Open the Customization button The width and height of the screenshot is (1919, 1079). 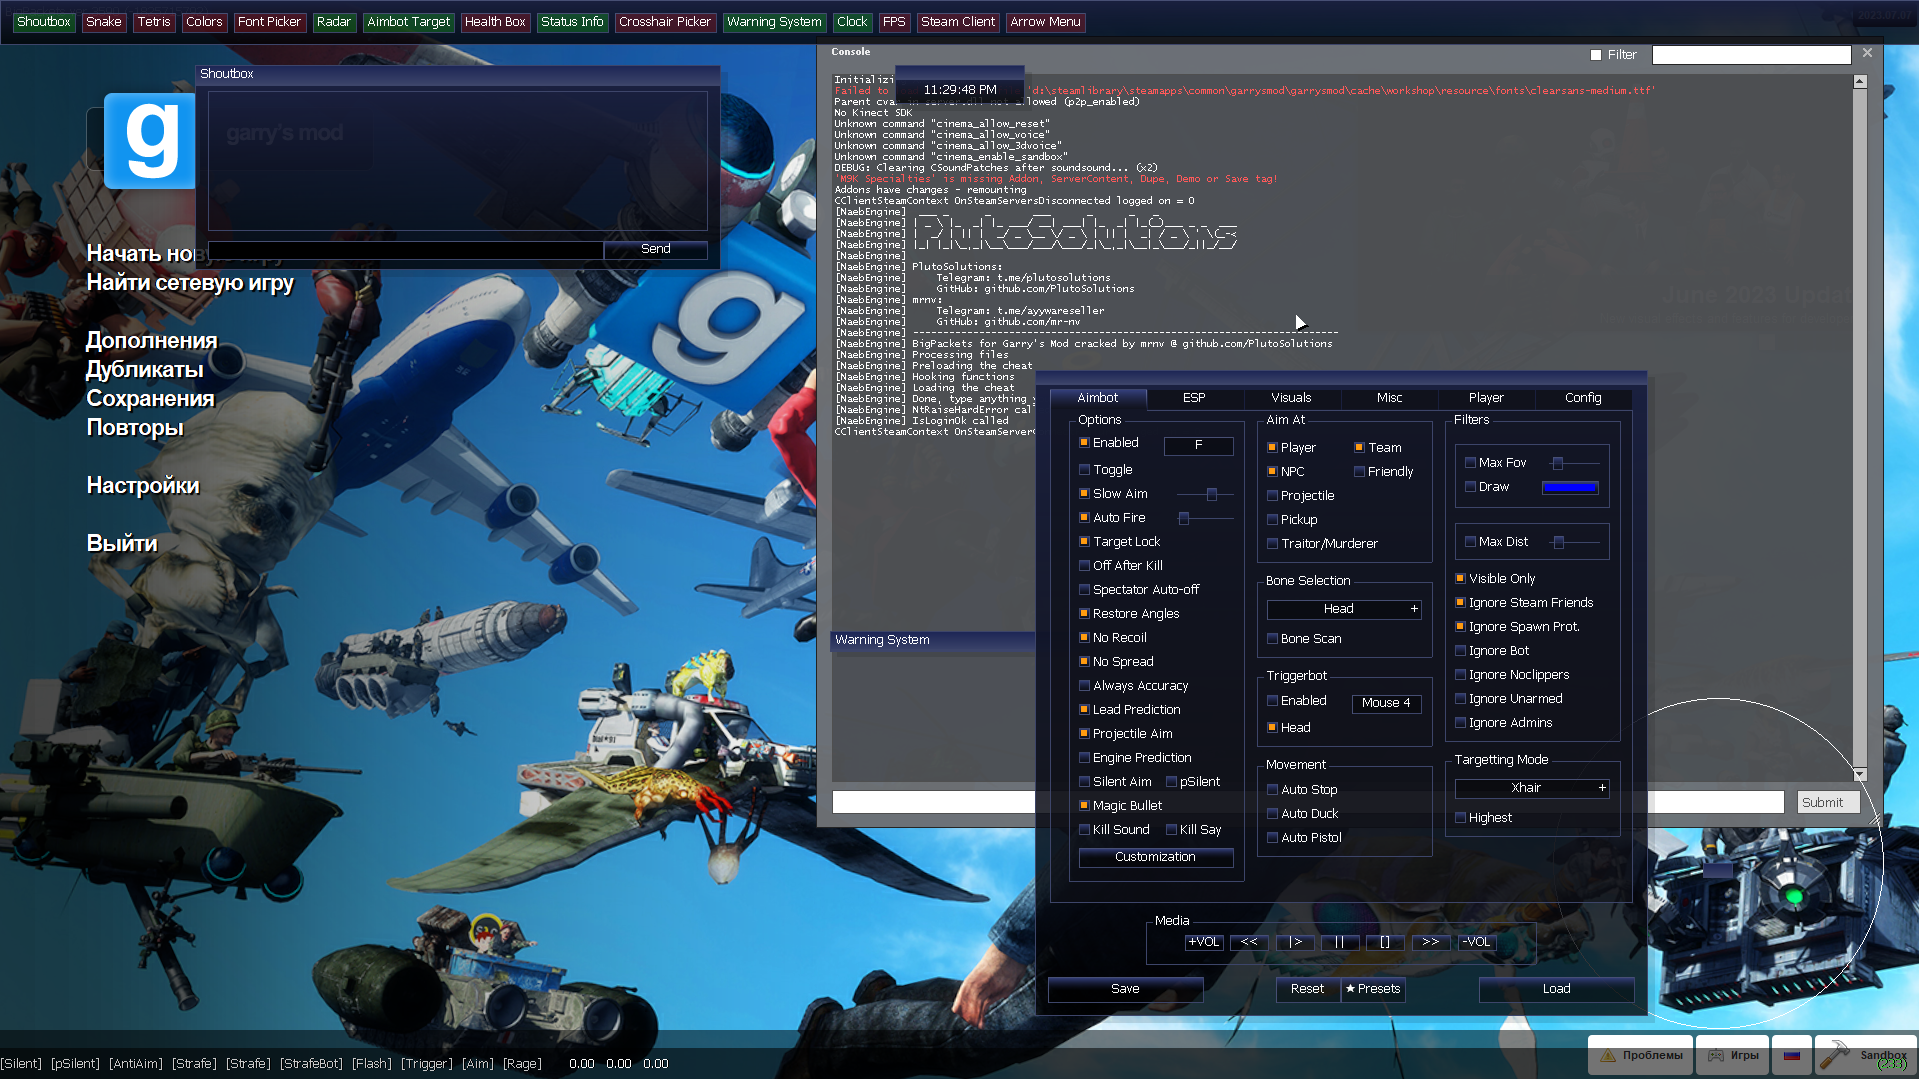coord(1155,857)
